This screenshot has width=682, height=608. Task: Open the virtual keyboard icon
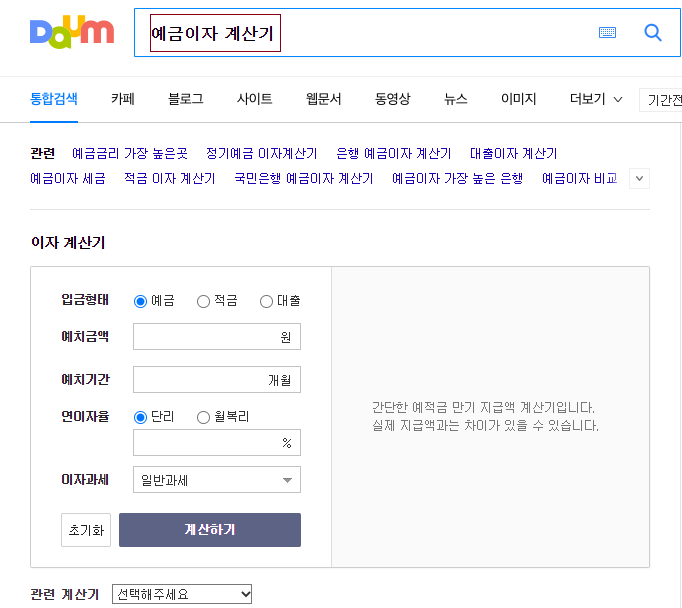point(607,32)
